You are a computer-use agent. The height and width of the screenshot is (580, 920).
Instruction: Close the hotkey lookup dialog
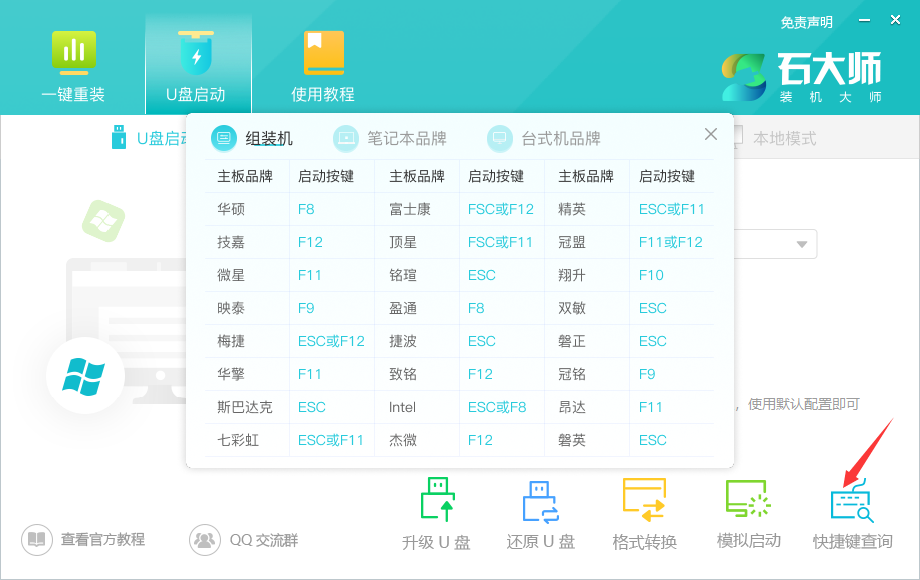pos(710,133)
